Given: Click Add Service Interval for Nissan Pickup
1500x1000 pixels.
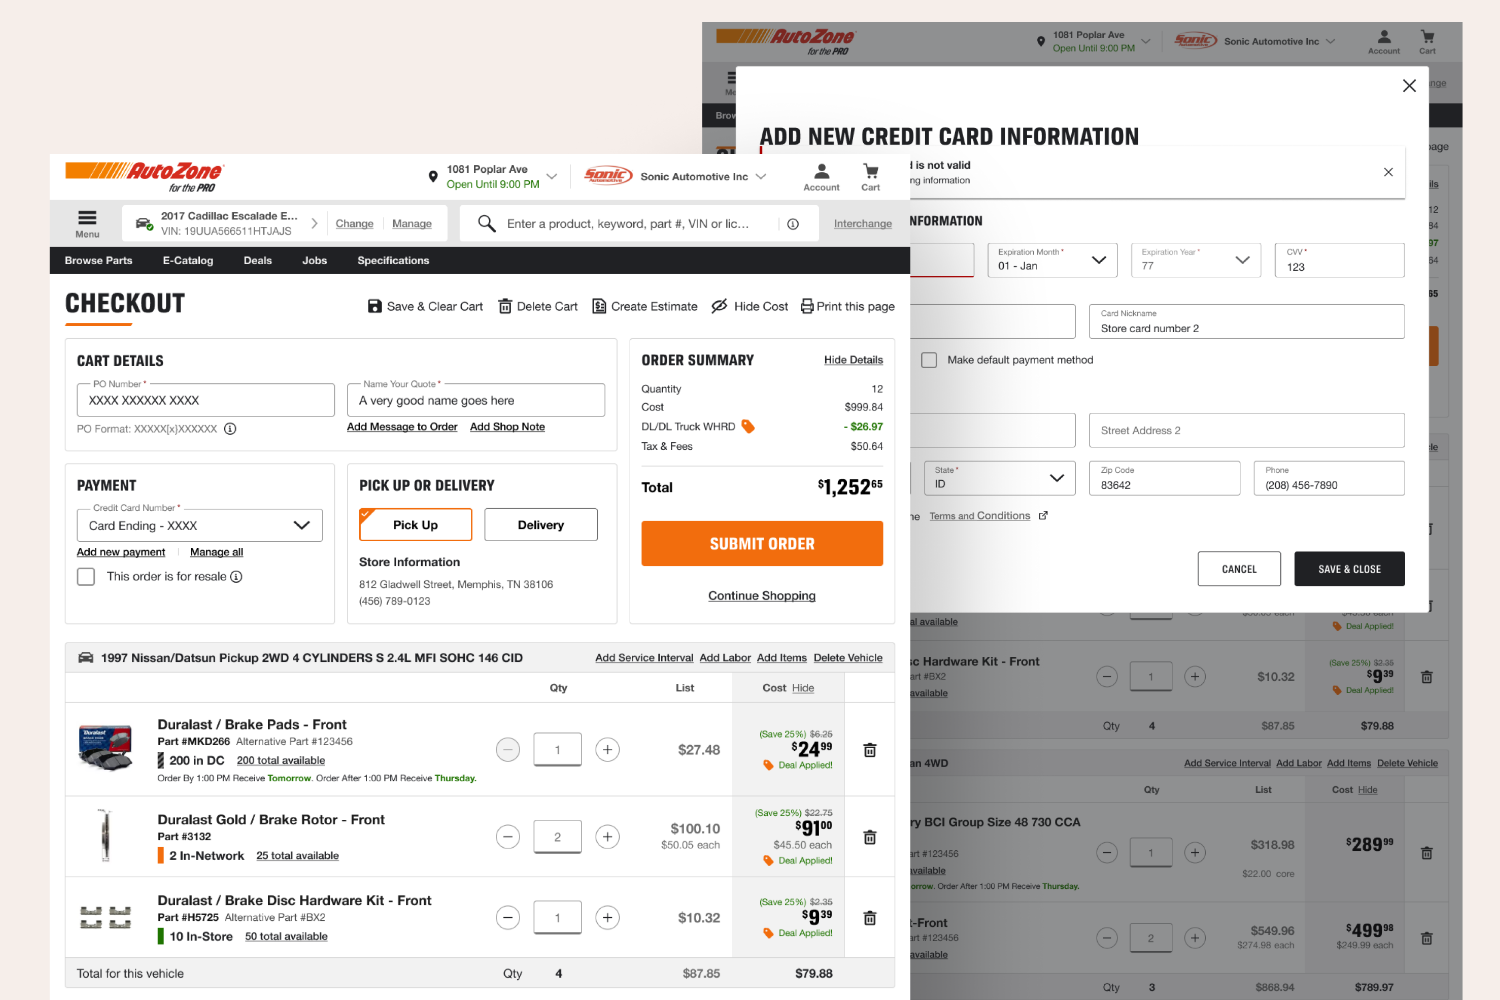Looking at the screenshot, I should pos(644,658).
